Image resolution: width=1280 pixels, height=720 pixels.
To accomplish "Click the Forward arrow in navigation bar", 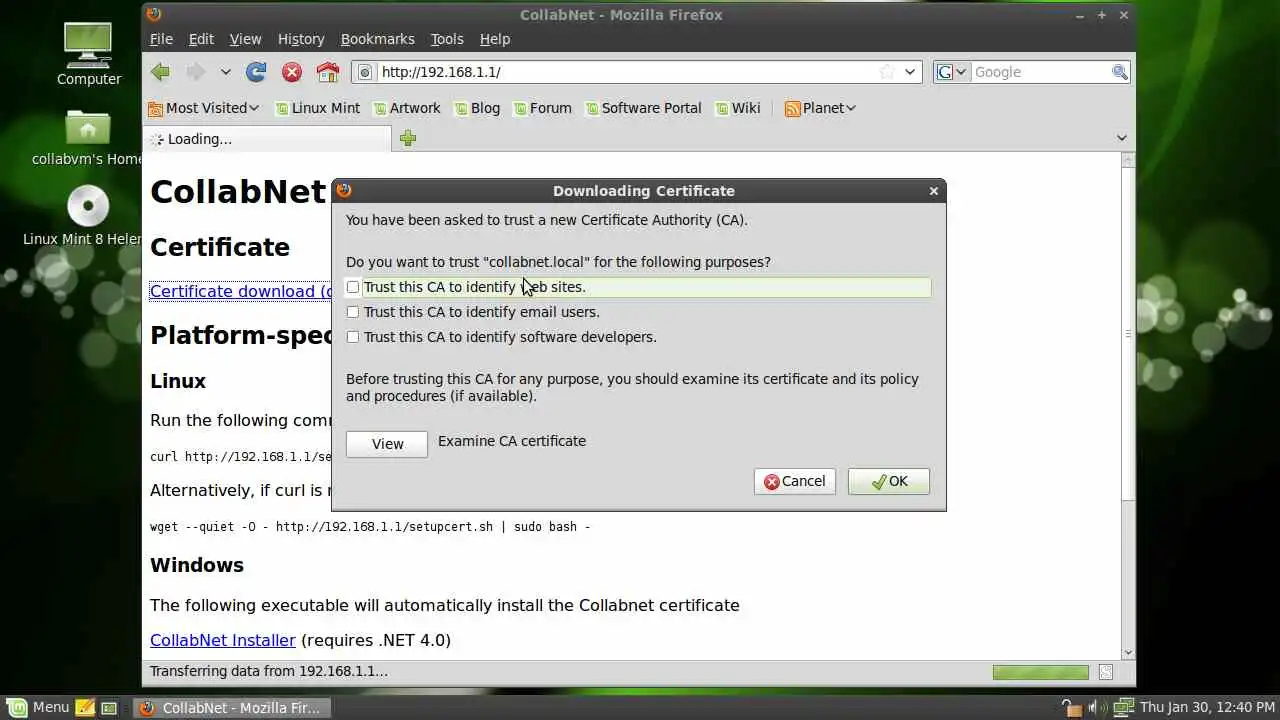I will [x=196, y=72].
